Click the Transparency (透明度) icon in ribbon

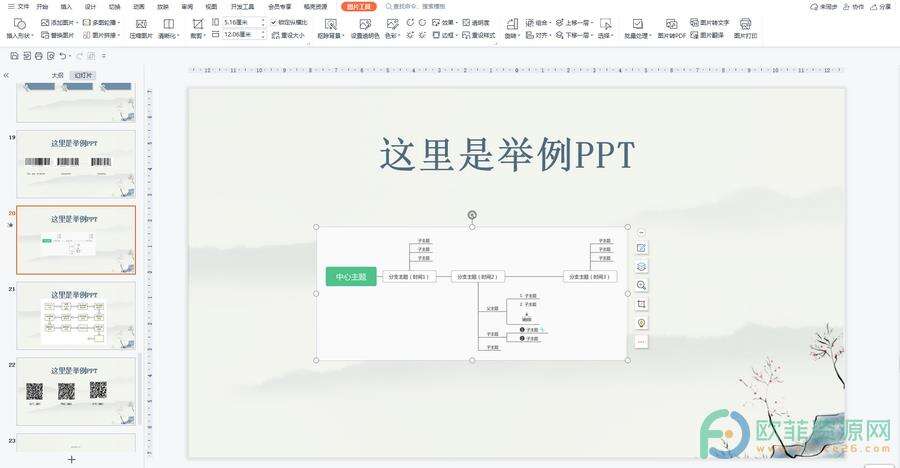[x=466, y=22]
